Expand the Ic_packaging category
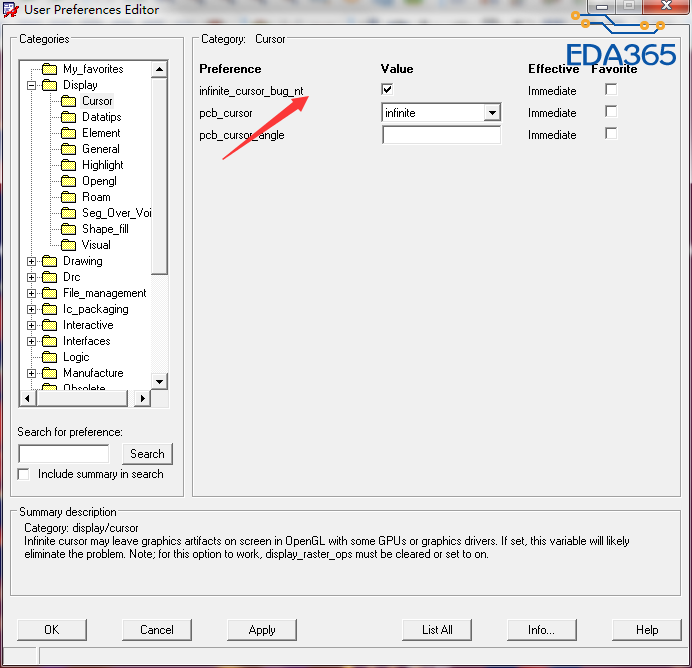 pos(31,309)
